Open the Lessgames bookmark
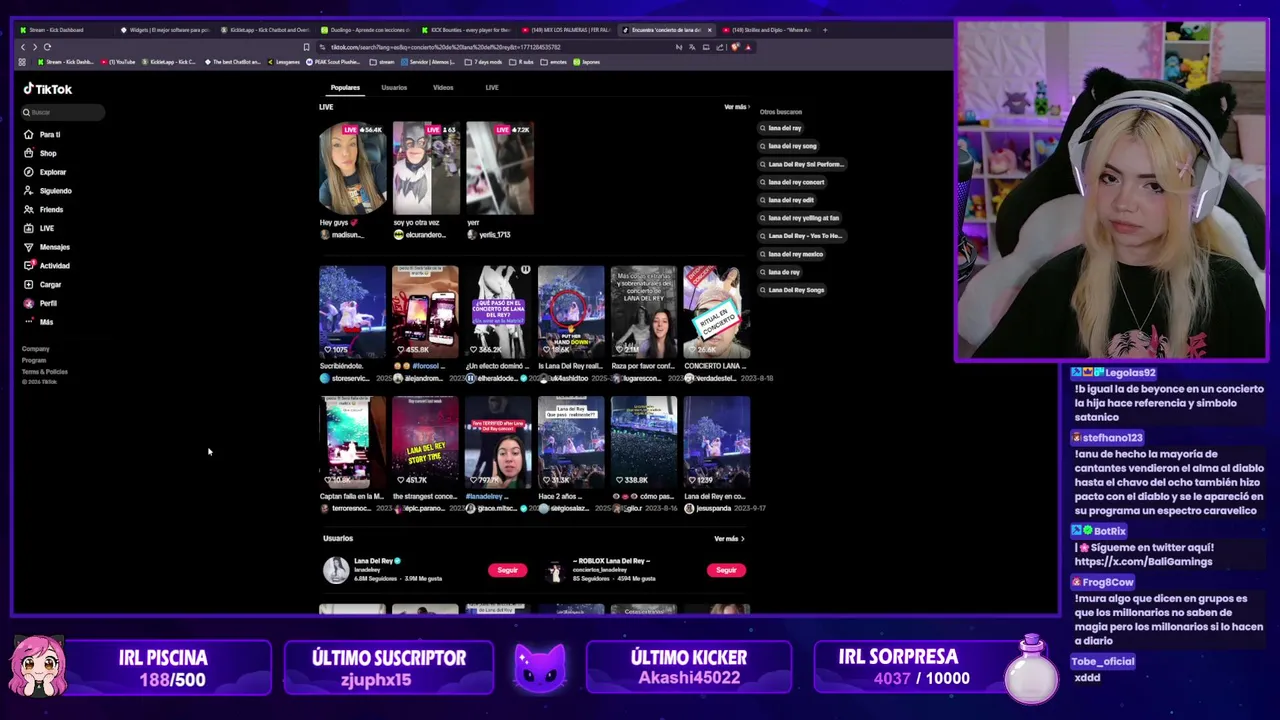1280x720 pixels. (x=283, y=62)
